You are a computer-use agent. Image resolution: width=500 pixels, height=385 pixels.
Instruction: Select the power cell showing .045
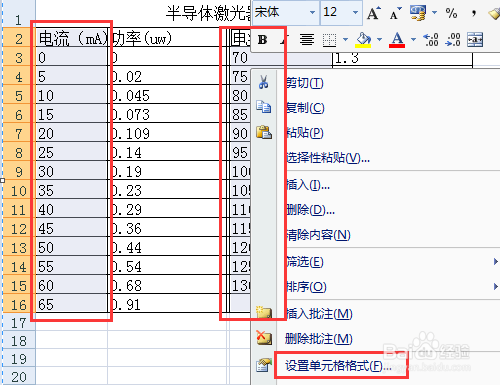pyautogui.click(x=167, y=95)
